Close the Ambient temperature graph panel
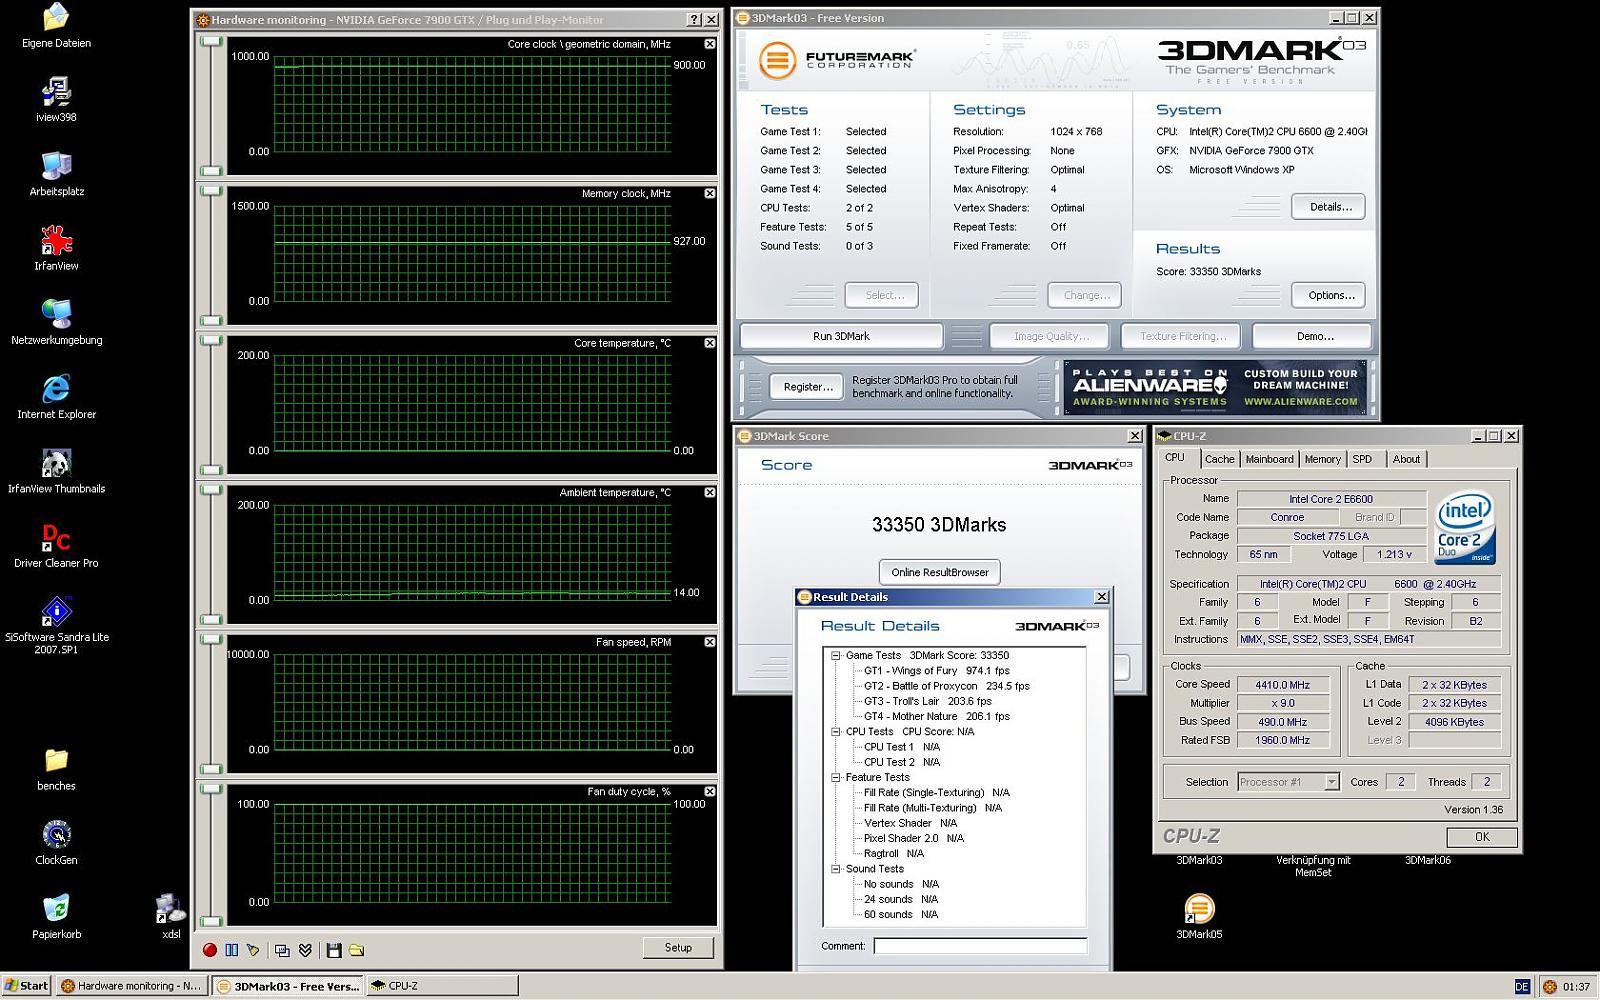This screenshot has width=1600, height=1000. [x=709, y=492]
